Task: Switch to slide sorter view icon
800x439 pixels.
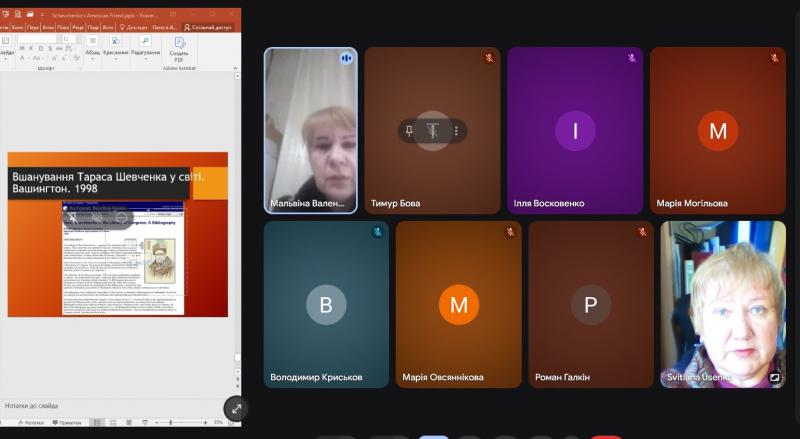Action: [x=115, y=423]
